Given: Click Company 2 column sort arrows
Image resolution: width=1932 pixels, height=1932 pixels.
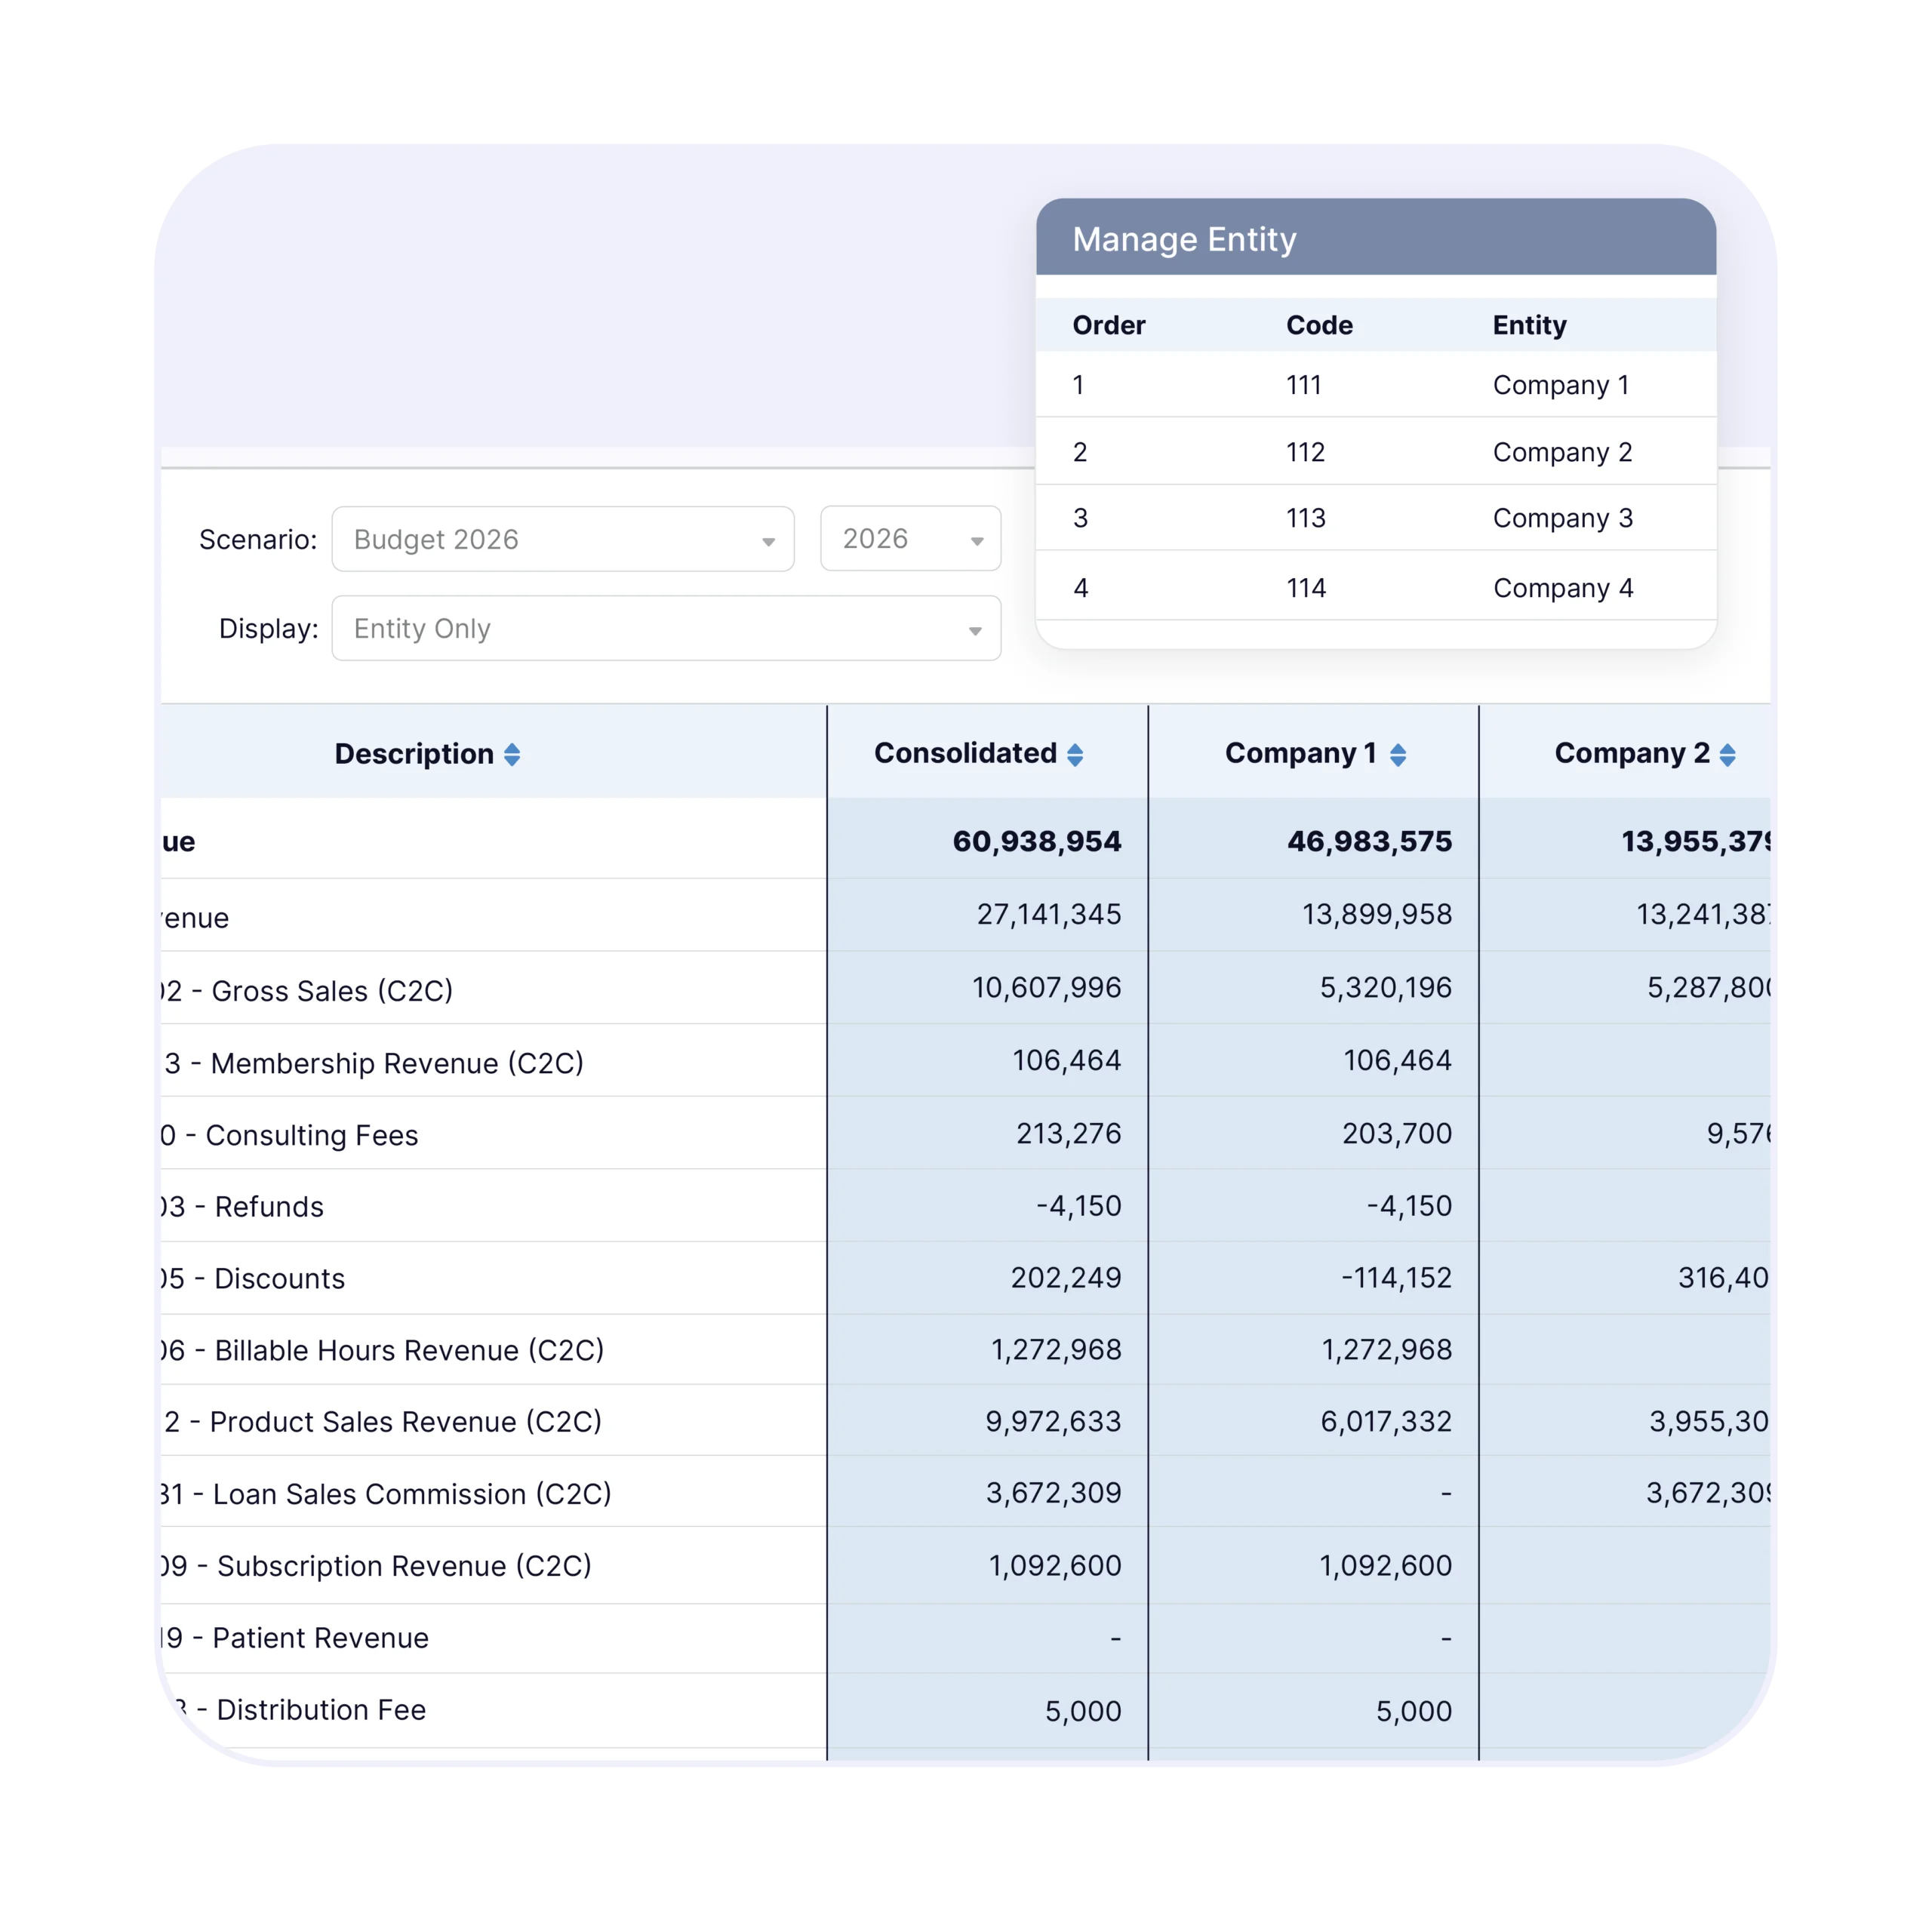Looking at the screenshot, I should [1727, 755].
